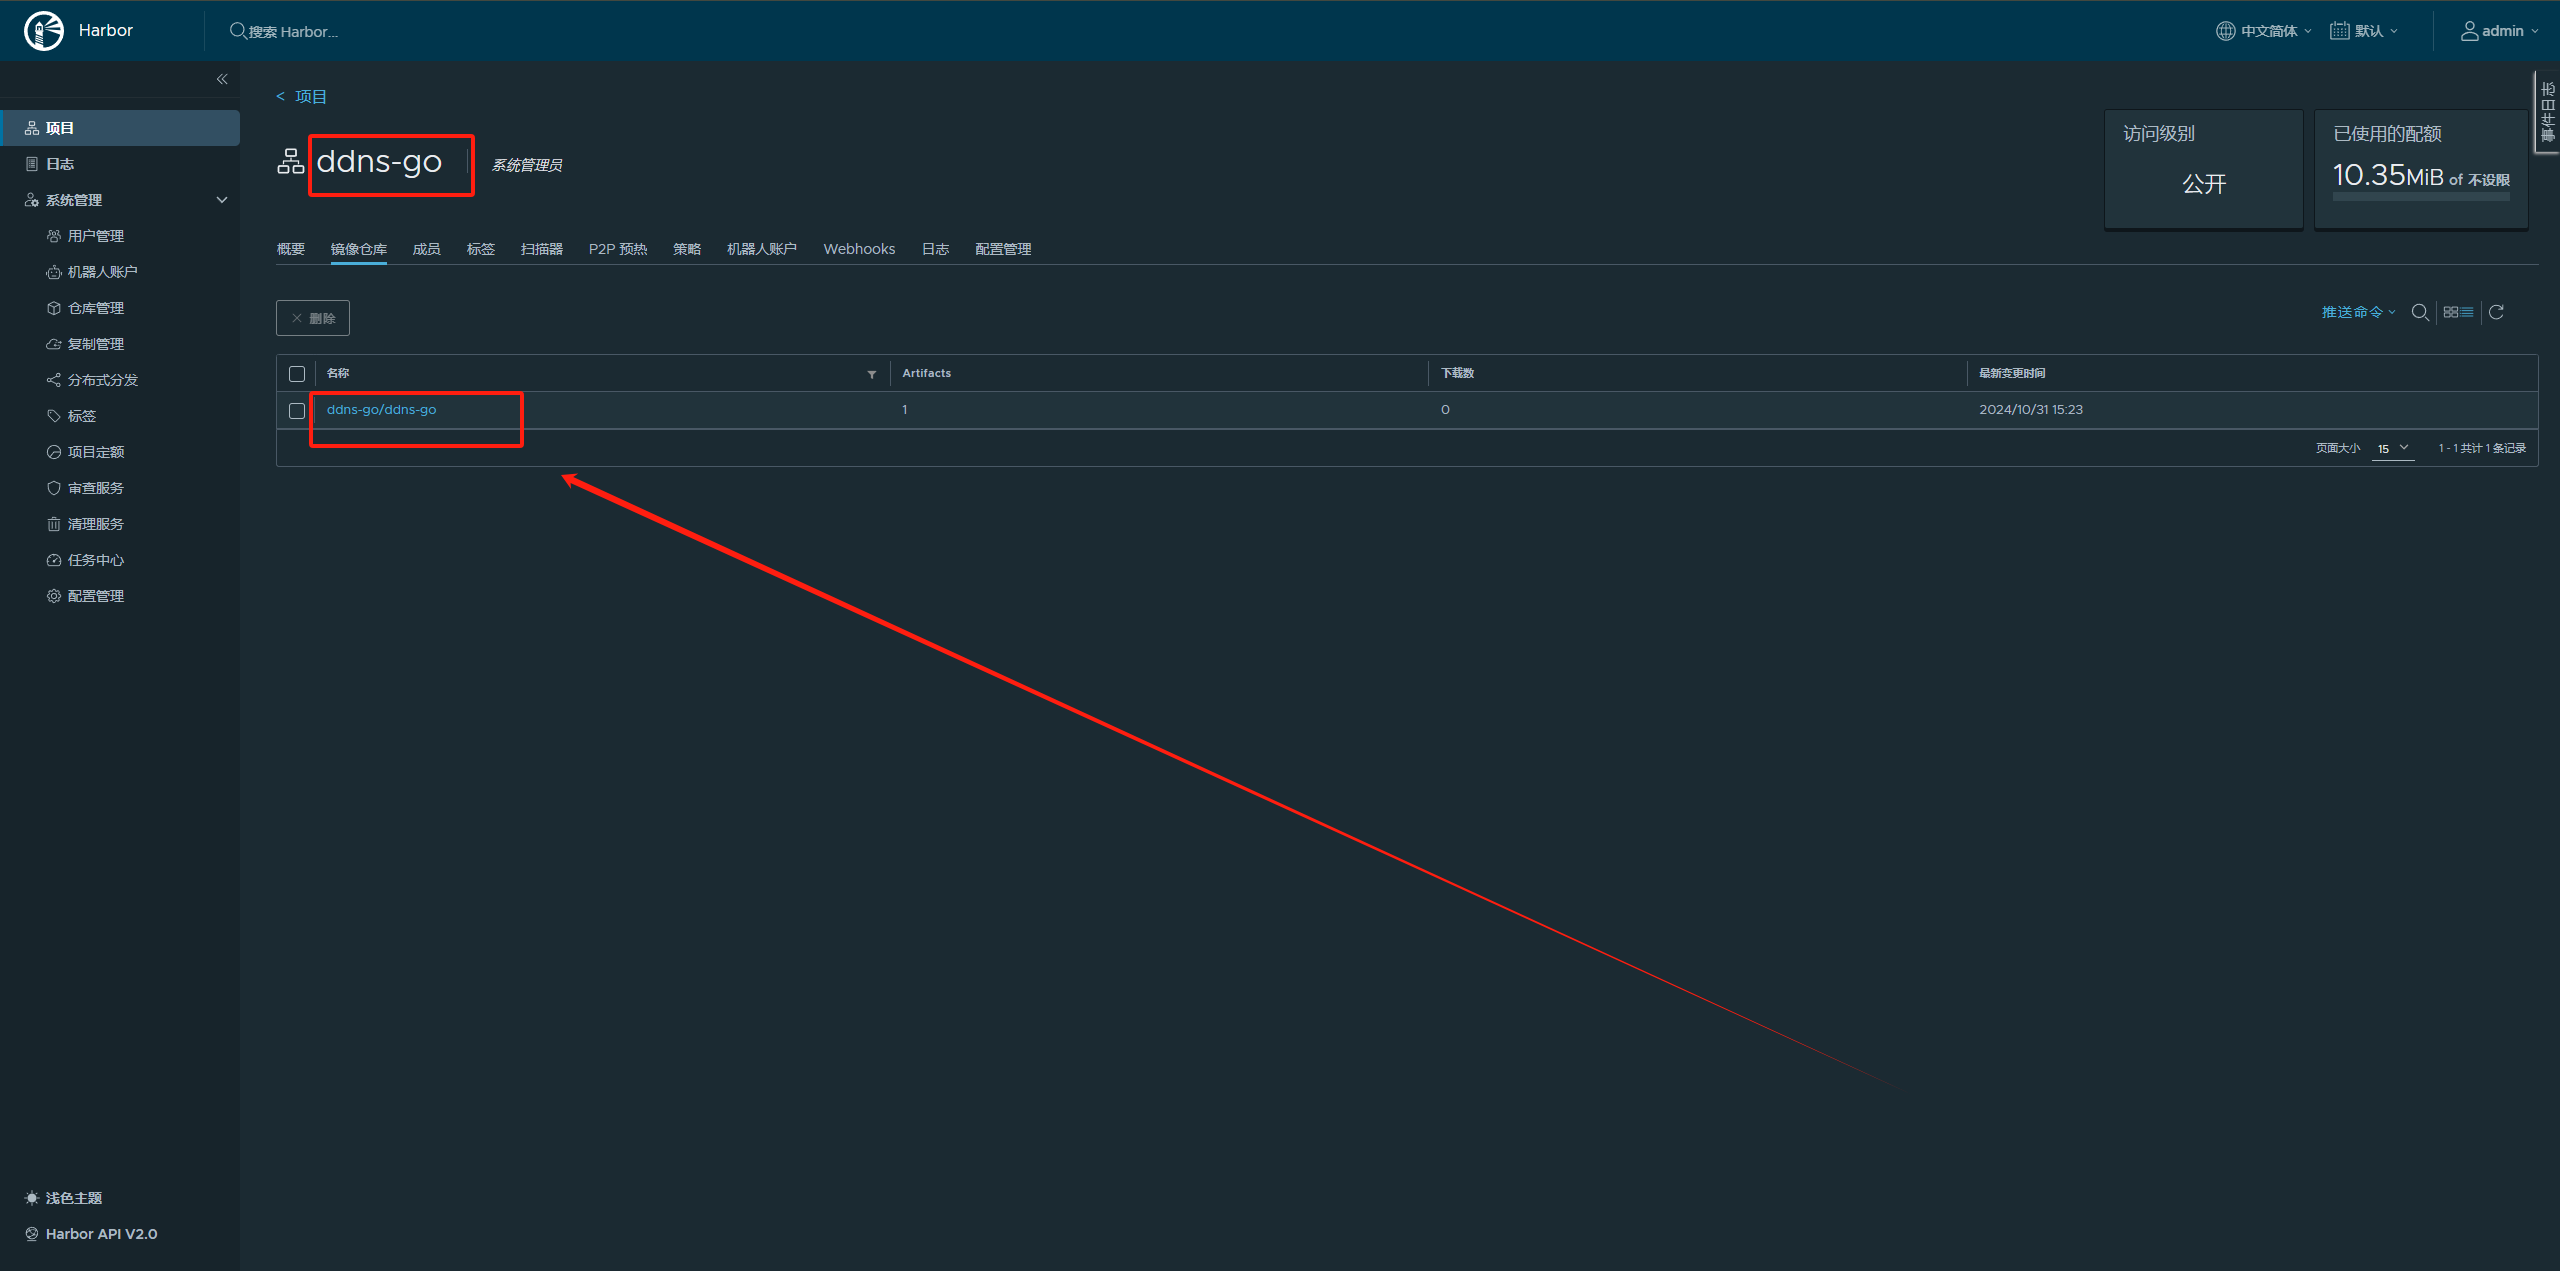Refresh the repository list
This screenshot has height=1271, width=2560.
click(2496, 312)
